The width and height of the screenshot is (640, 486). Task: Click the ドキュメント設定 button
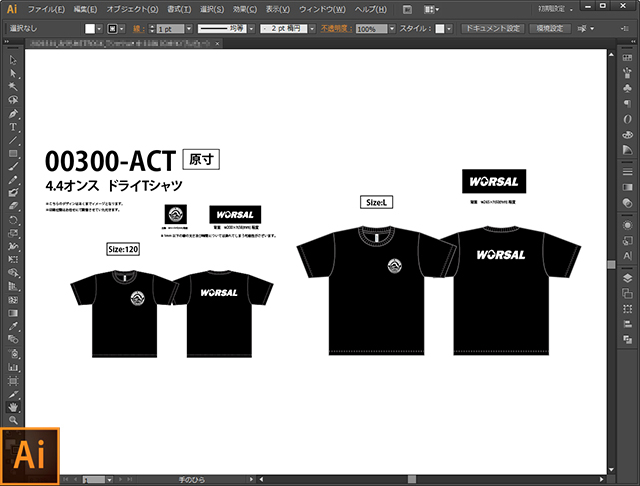pos(491,29)
